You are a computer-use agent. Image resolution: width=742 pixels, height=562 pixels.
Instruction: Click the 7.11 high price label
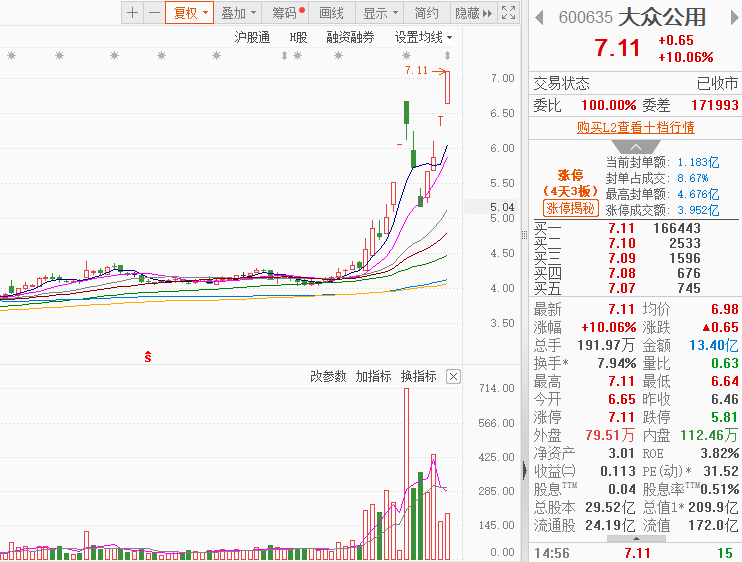(x=417, y=70)
